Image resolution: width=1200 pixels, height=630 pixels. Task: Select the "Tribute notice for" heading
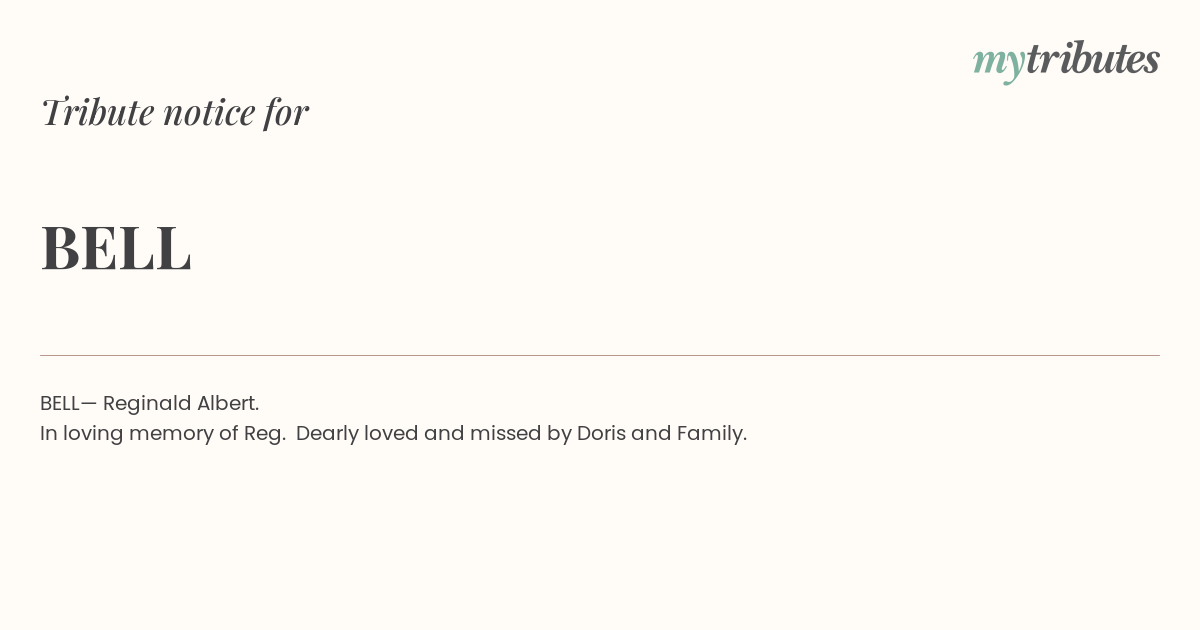[174, 112]
